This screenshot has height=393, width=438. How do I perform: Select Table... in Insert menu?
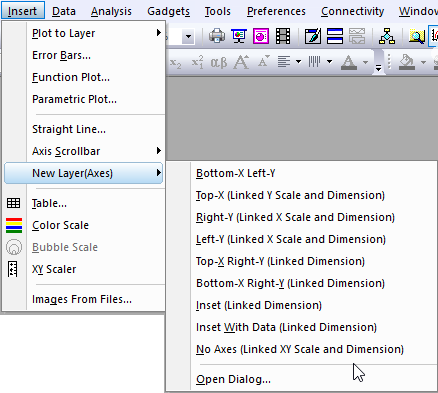(x=84, y=203)
